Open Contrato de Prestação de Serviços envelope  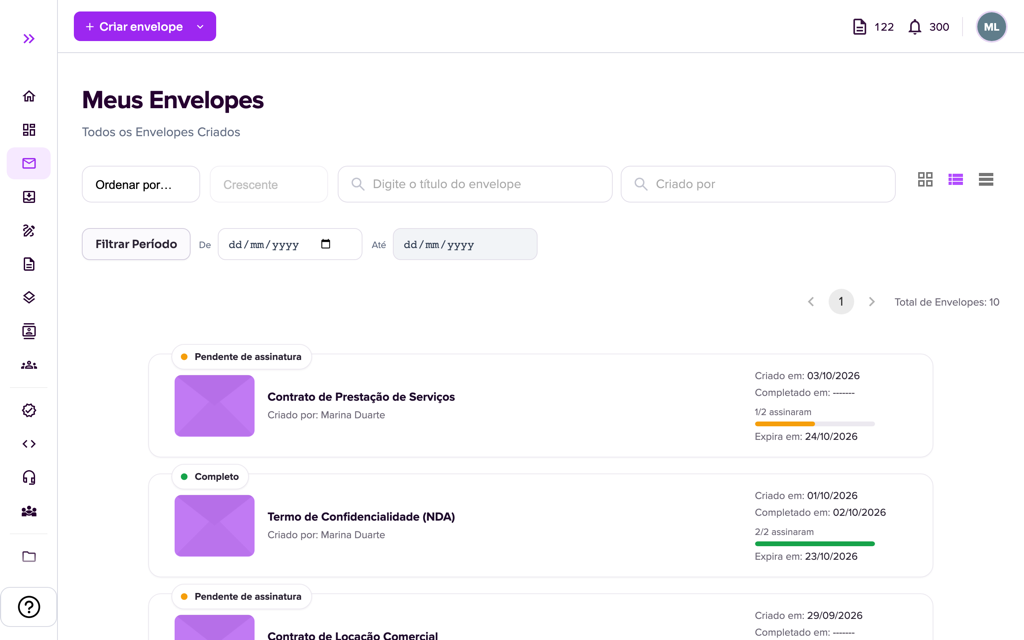click(x=361, y=396)
